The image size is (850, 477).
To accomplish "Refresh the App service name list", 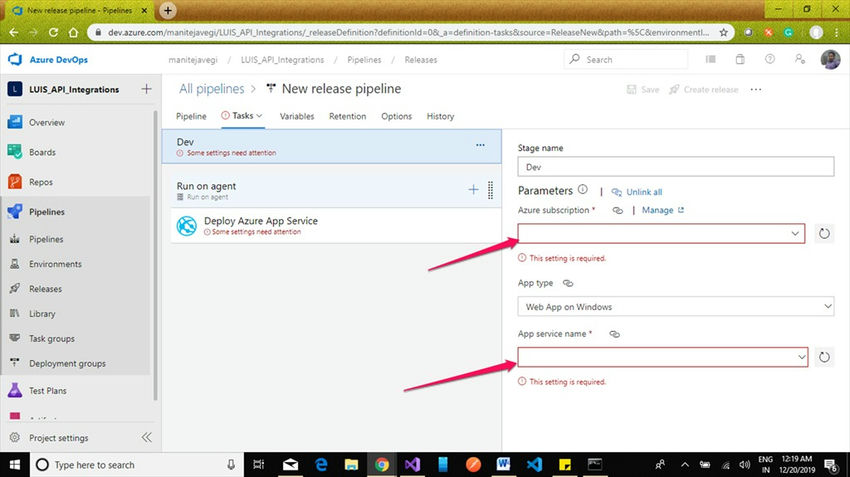I will click(824, 357).
